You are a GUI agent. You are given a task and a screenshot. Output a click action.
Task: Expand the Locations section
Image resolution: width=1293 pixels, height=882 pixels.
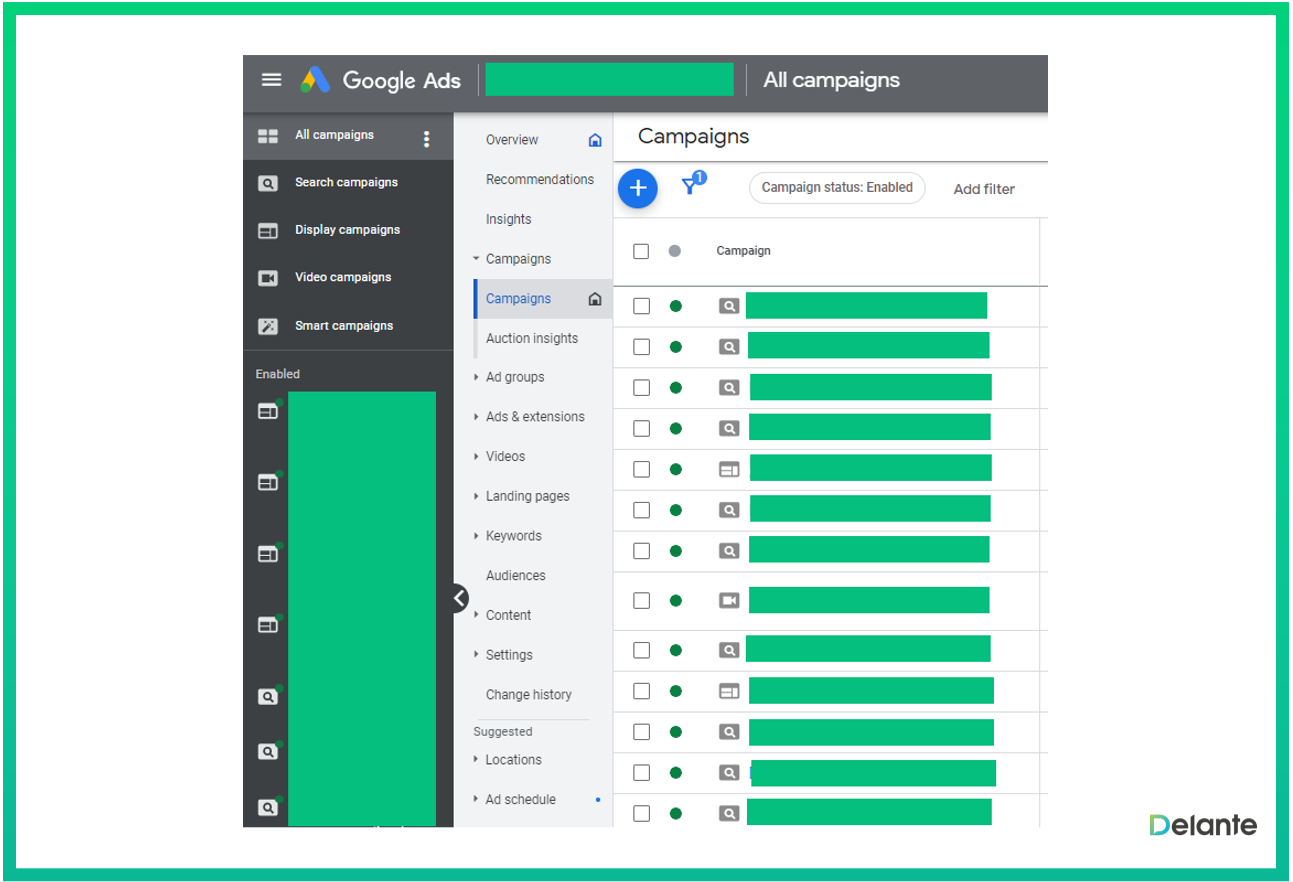pyautogui.click(x=477, y=760)
